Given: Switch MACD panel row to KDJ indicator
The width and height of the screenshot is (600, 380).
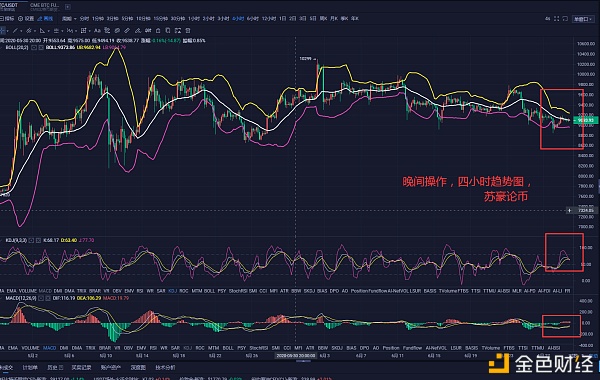Looking at the screenshot, I should [188, 348].
